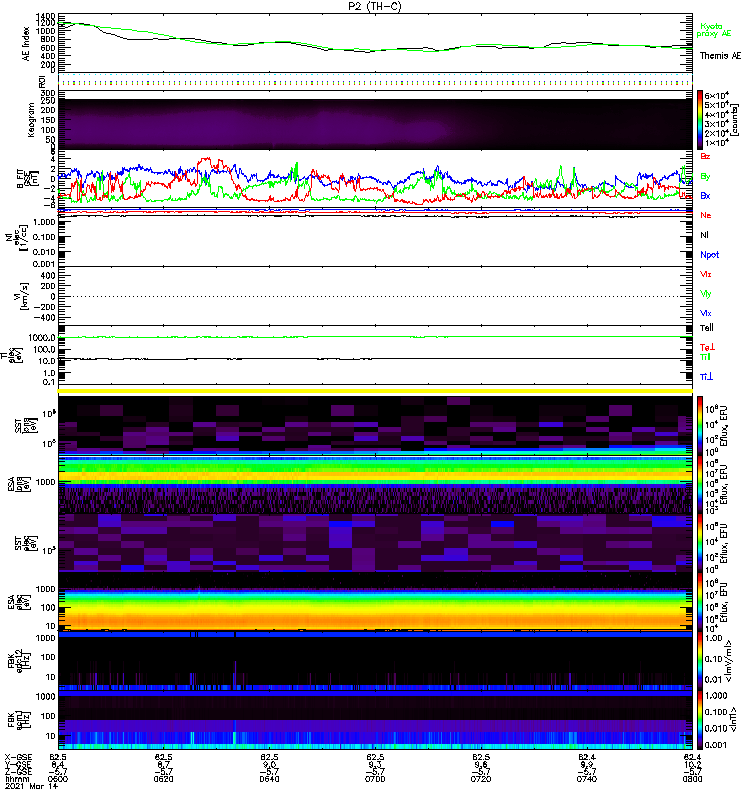This screenshot has height=800, width=750.
Task: Select the red Viz legend label
Action: [x=706, y=274]
